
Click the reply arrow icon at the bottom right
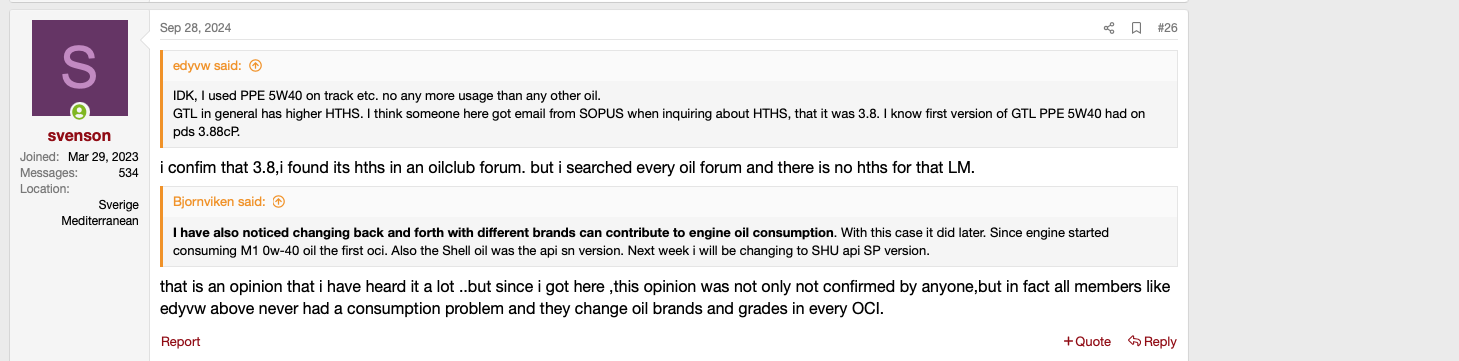[x=1134, y=342]
